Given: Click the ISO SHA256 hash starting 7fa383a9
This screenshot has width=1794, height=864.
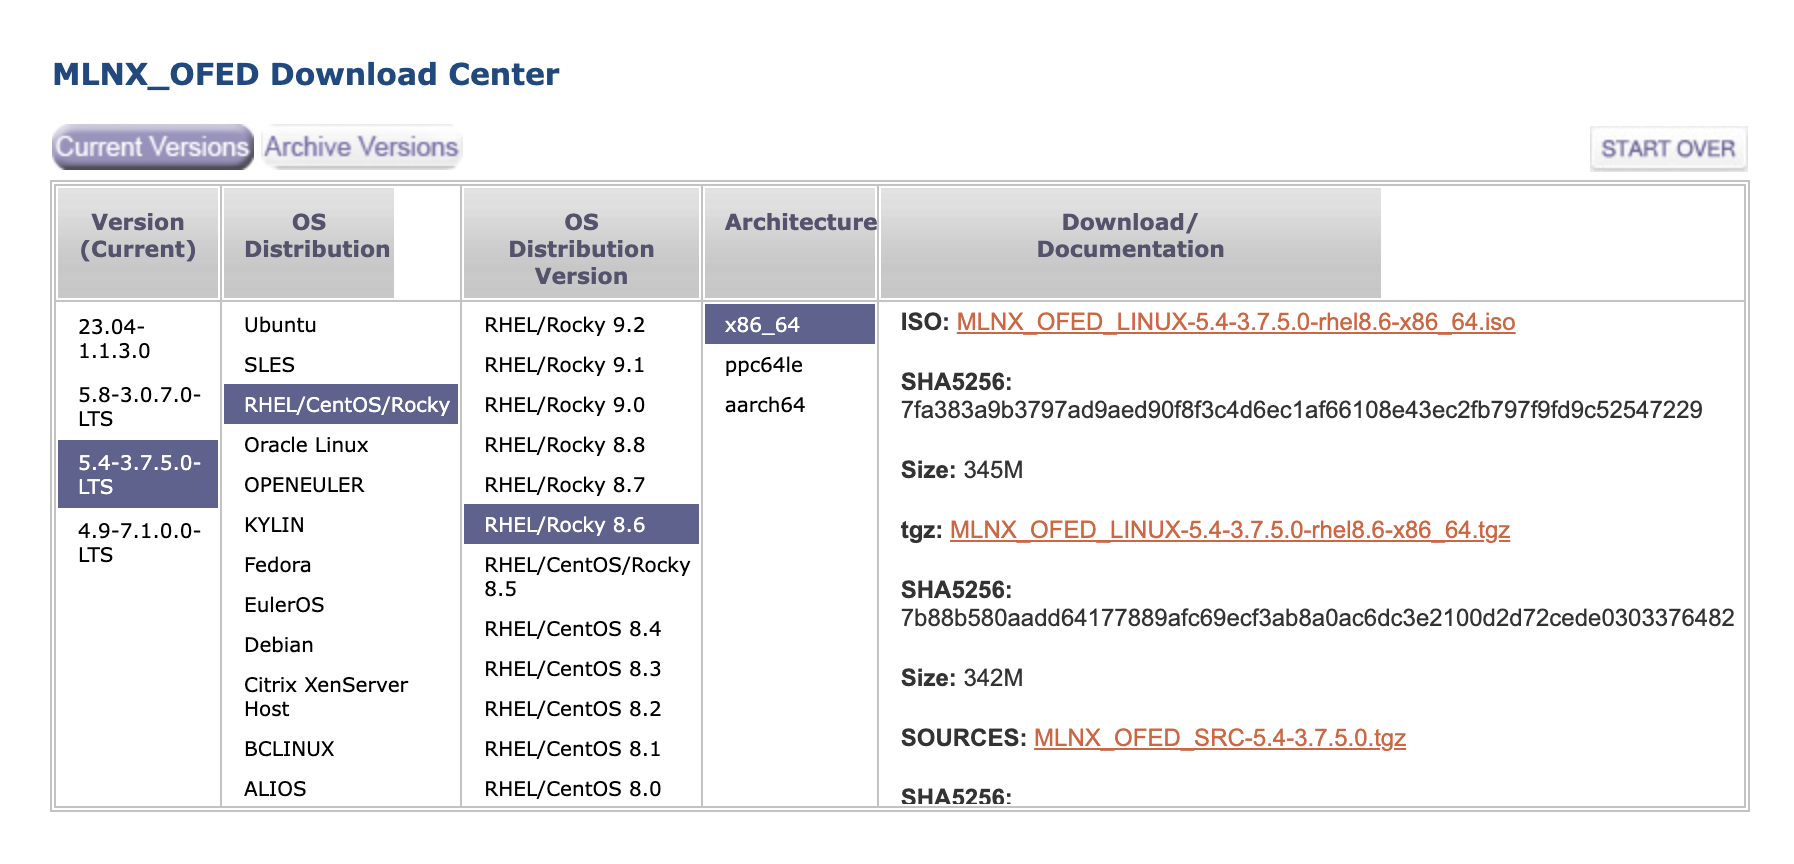Looking at the screenshot, I should 1301,410.
